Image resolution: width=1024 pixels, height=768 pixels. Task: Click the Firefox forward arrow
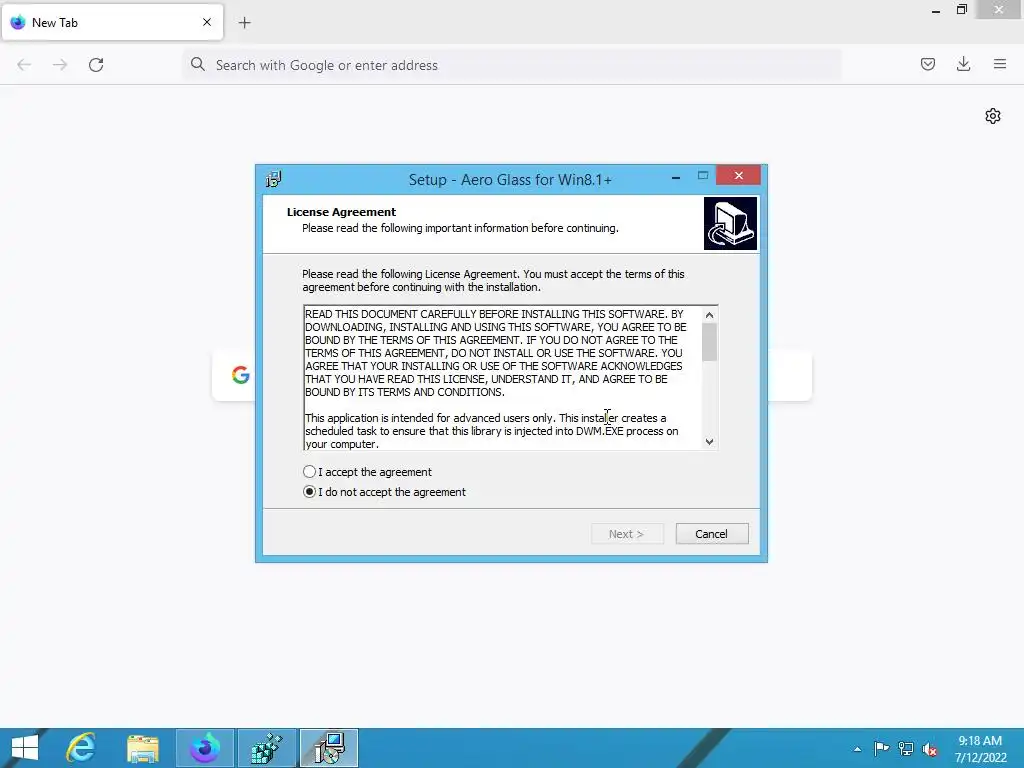click(x=60, y=65)
